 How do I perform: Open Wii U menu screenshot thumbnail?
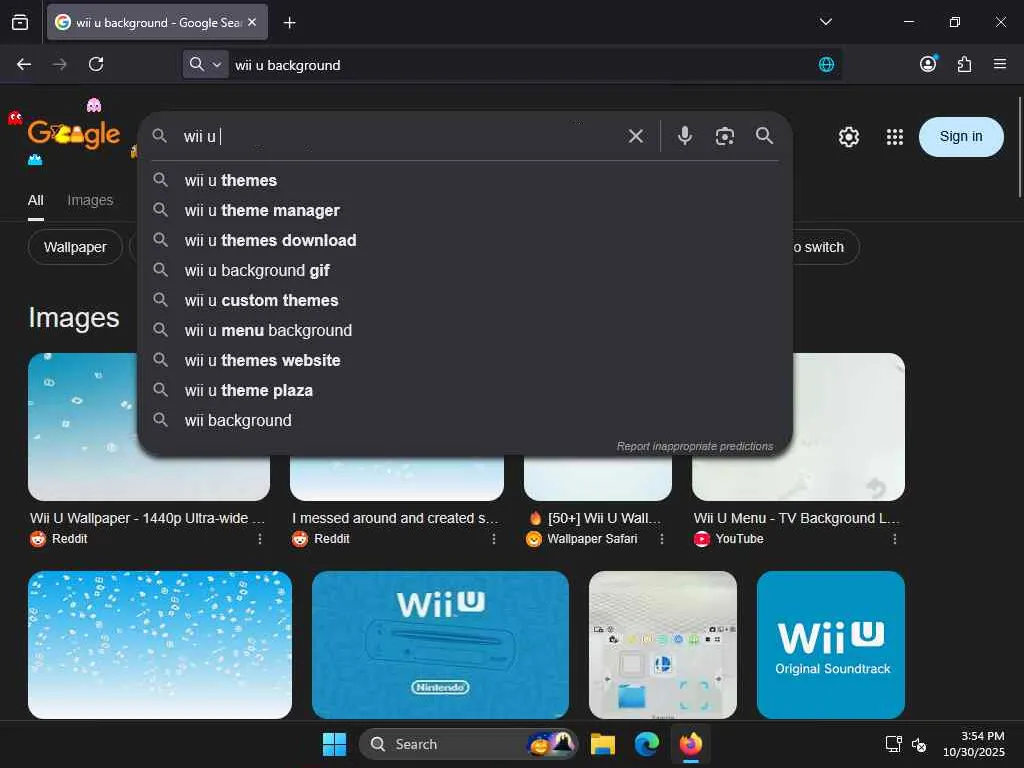click(663, 645)
